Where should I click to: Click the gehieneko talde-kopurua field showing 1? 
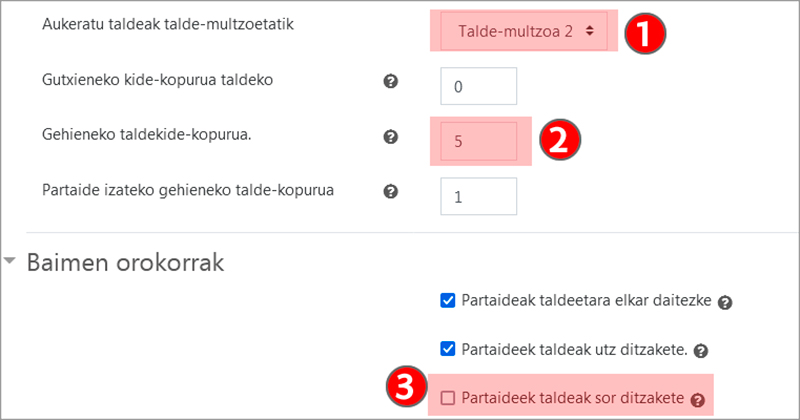click(x=478, y=196)
